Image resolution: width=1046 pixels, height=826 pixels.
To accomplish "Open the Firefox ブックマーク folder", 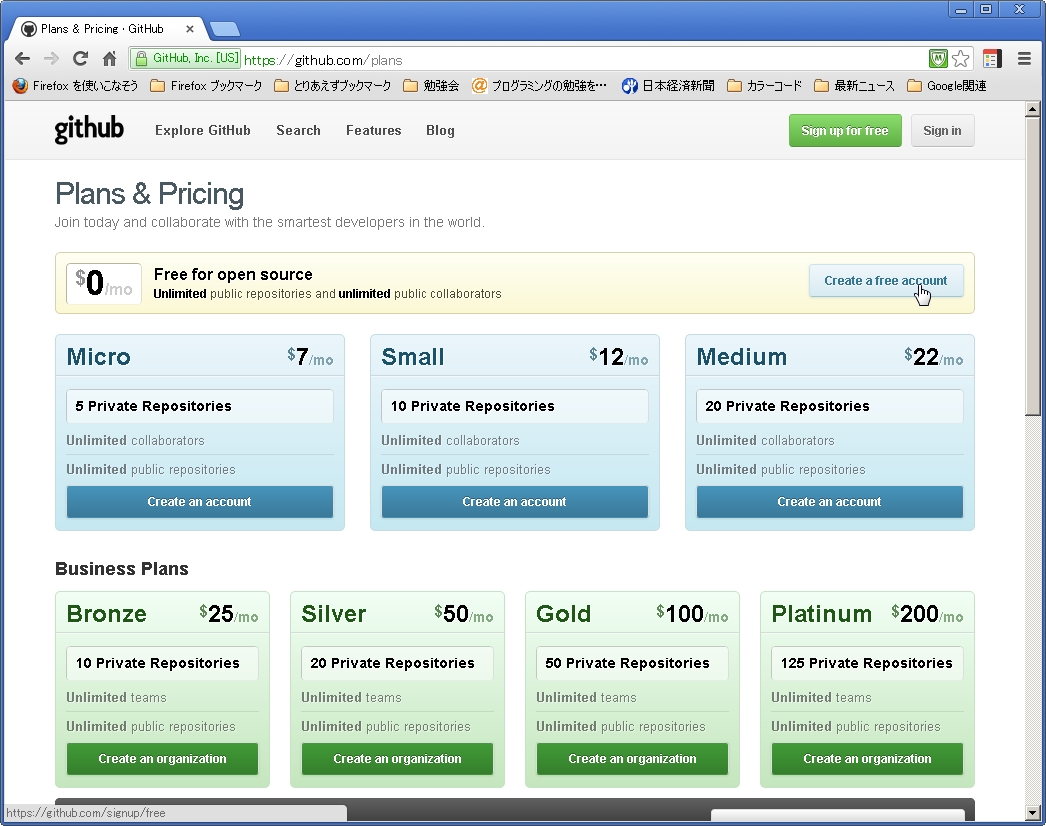I will click(x=206, y=85).
